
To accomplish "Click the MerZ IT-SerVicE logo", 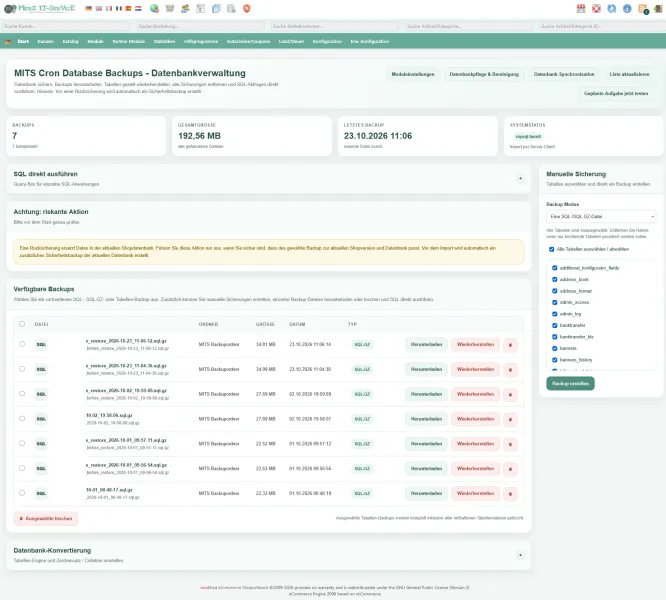I will pyautogui.click(x=40, y=8).
